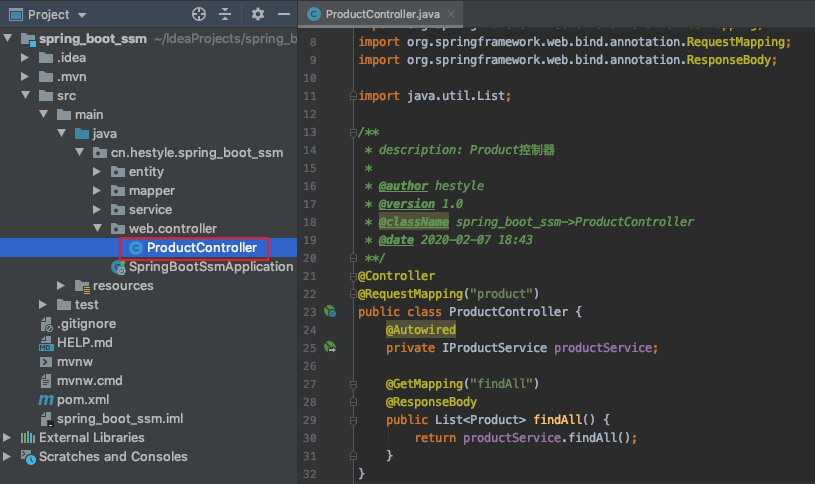Expand the mapper package

pyautogui.click(x=97, y=190)
